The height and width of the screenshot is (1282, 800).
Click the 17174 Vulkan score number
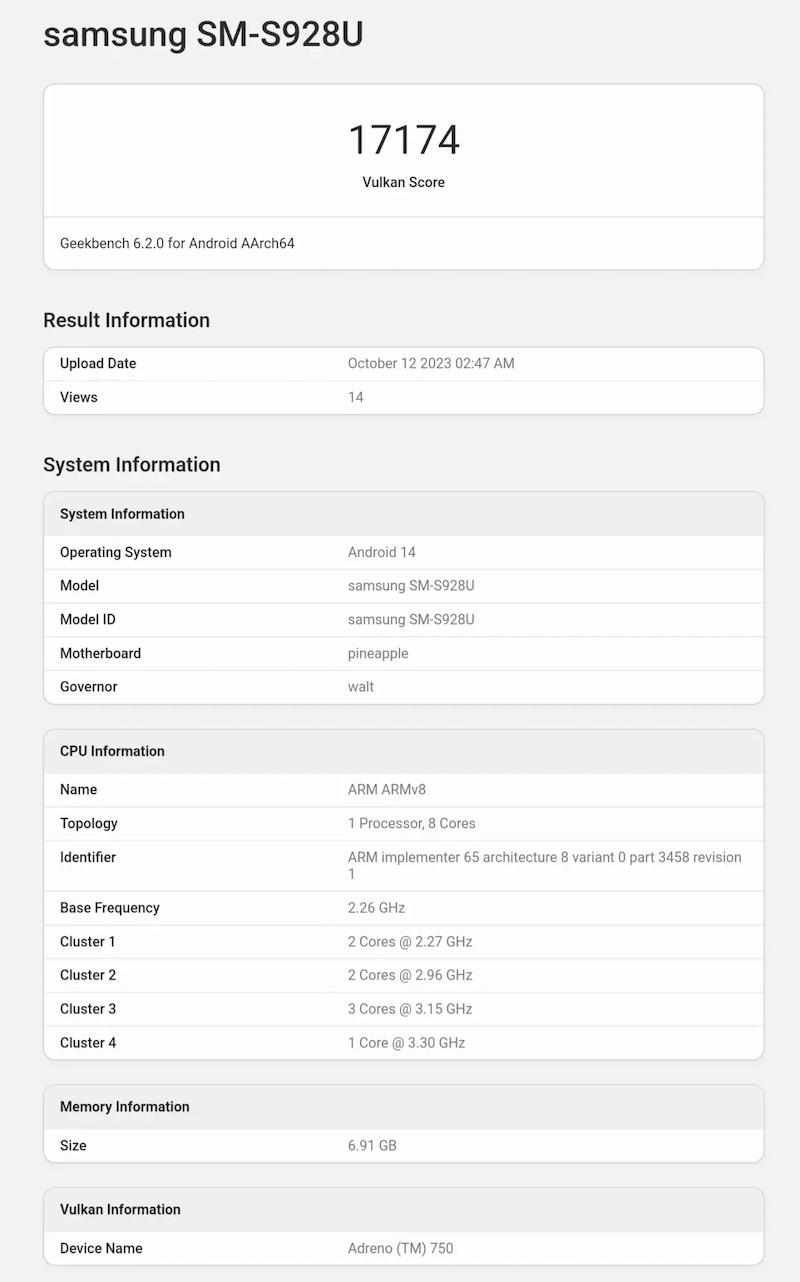point(403,140)
